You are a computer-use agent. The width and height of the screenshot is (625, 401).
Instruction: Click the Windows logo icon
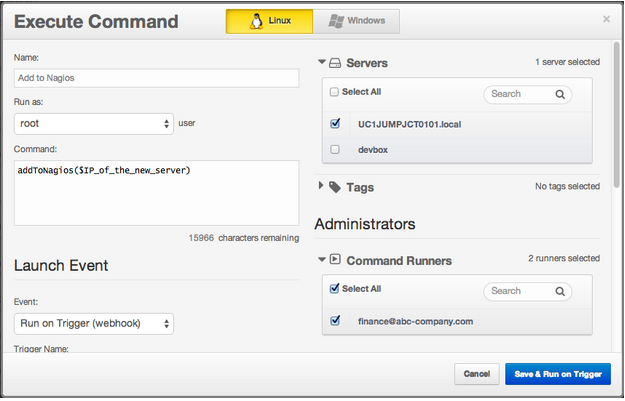pyautogui.click(x=335, y=21)
